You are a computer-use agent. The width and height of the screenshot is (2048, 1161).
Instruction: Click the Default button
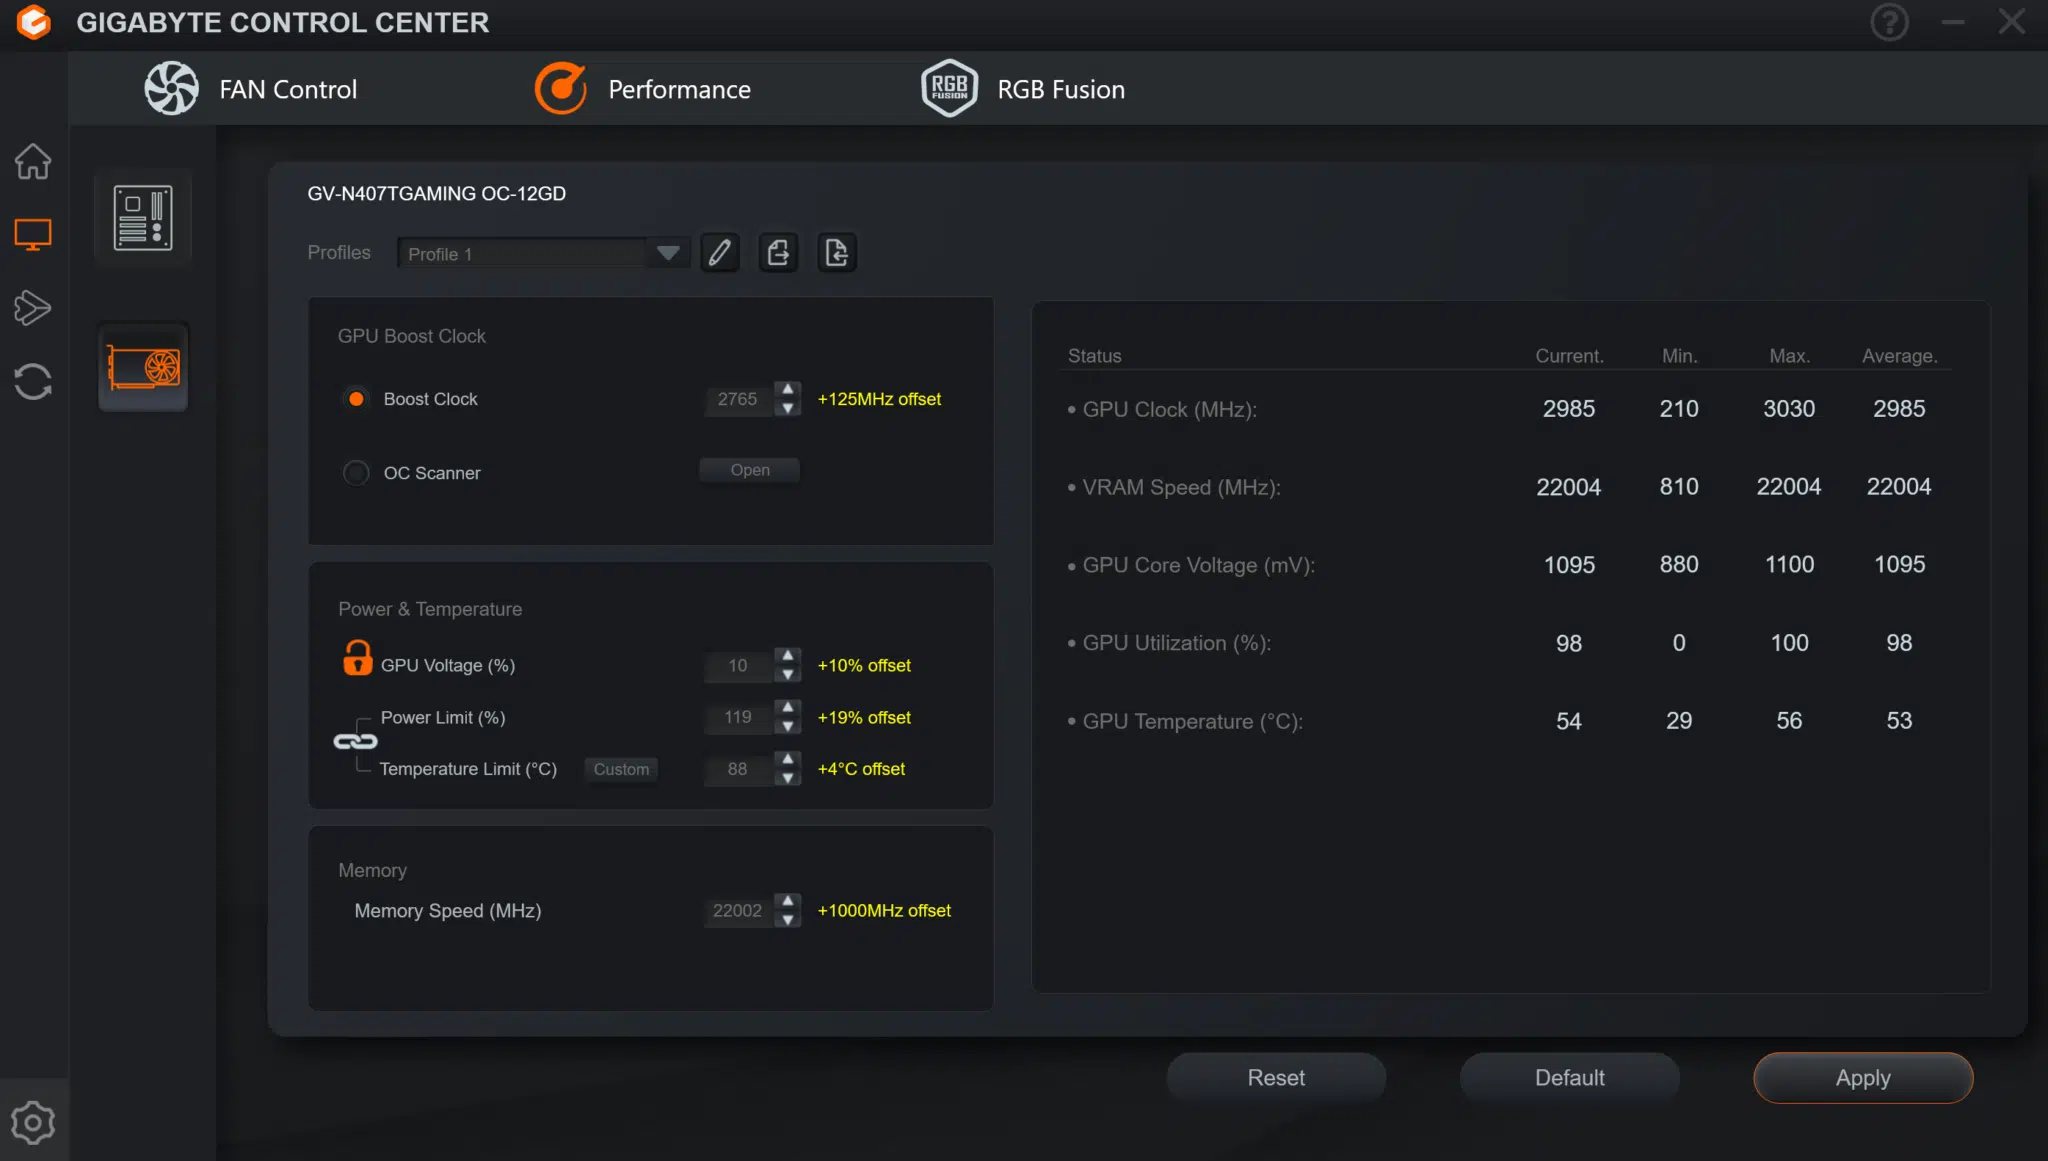[1569, 1078]
